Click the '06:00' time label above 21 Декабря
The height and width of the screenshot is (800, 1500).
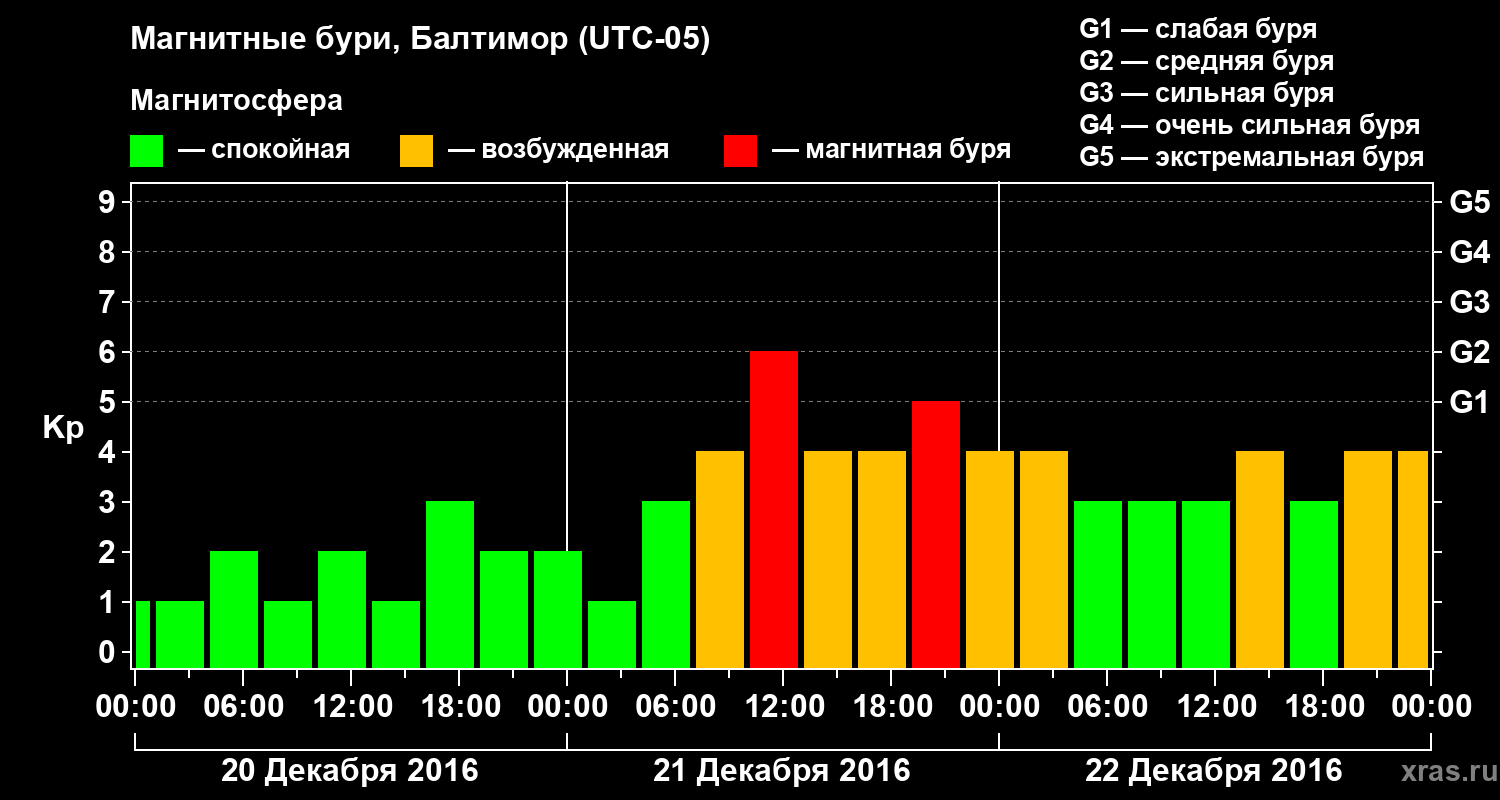click(675, 707)
